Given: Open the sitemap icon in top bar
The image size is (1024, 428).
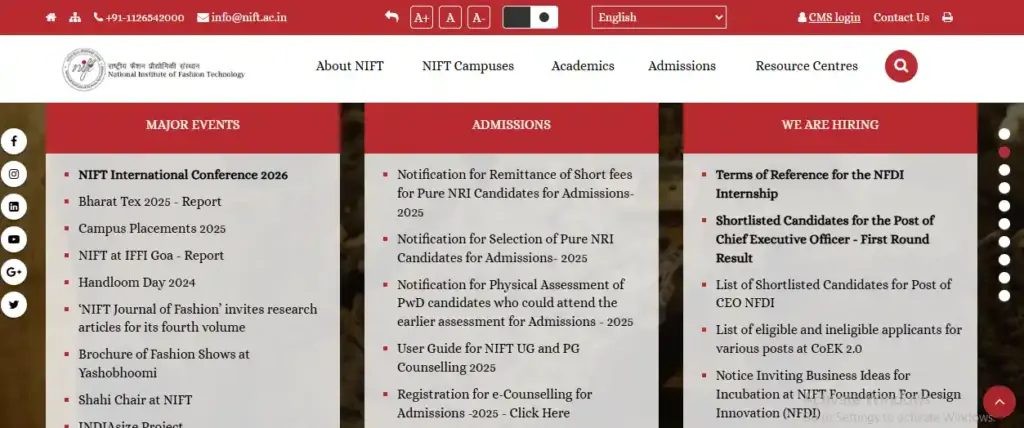Looking at the screenshot, I should tap(76, 18).
